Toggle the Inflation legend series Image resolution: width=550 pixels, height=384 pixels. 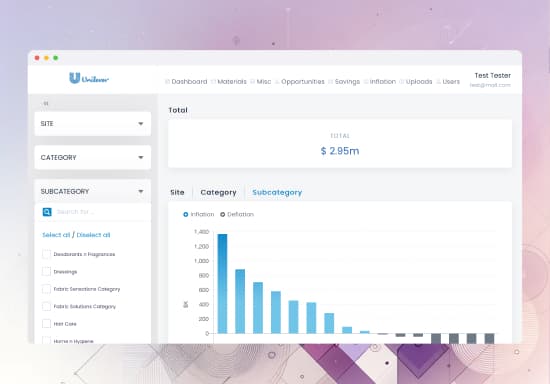[199, 214]
